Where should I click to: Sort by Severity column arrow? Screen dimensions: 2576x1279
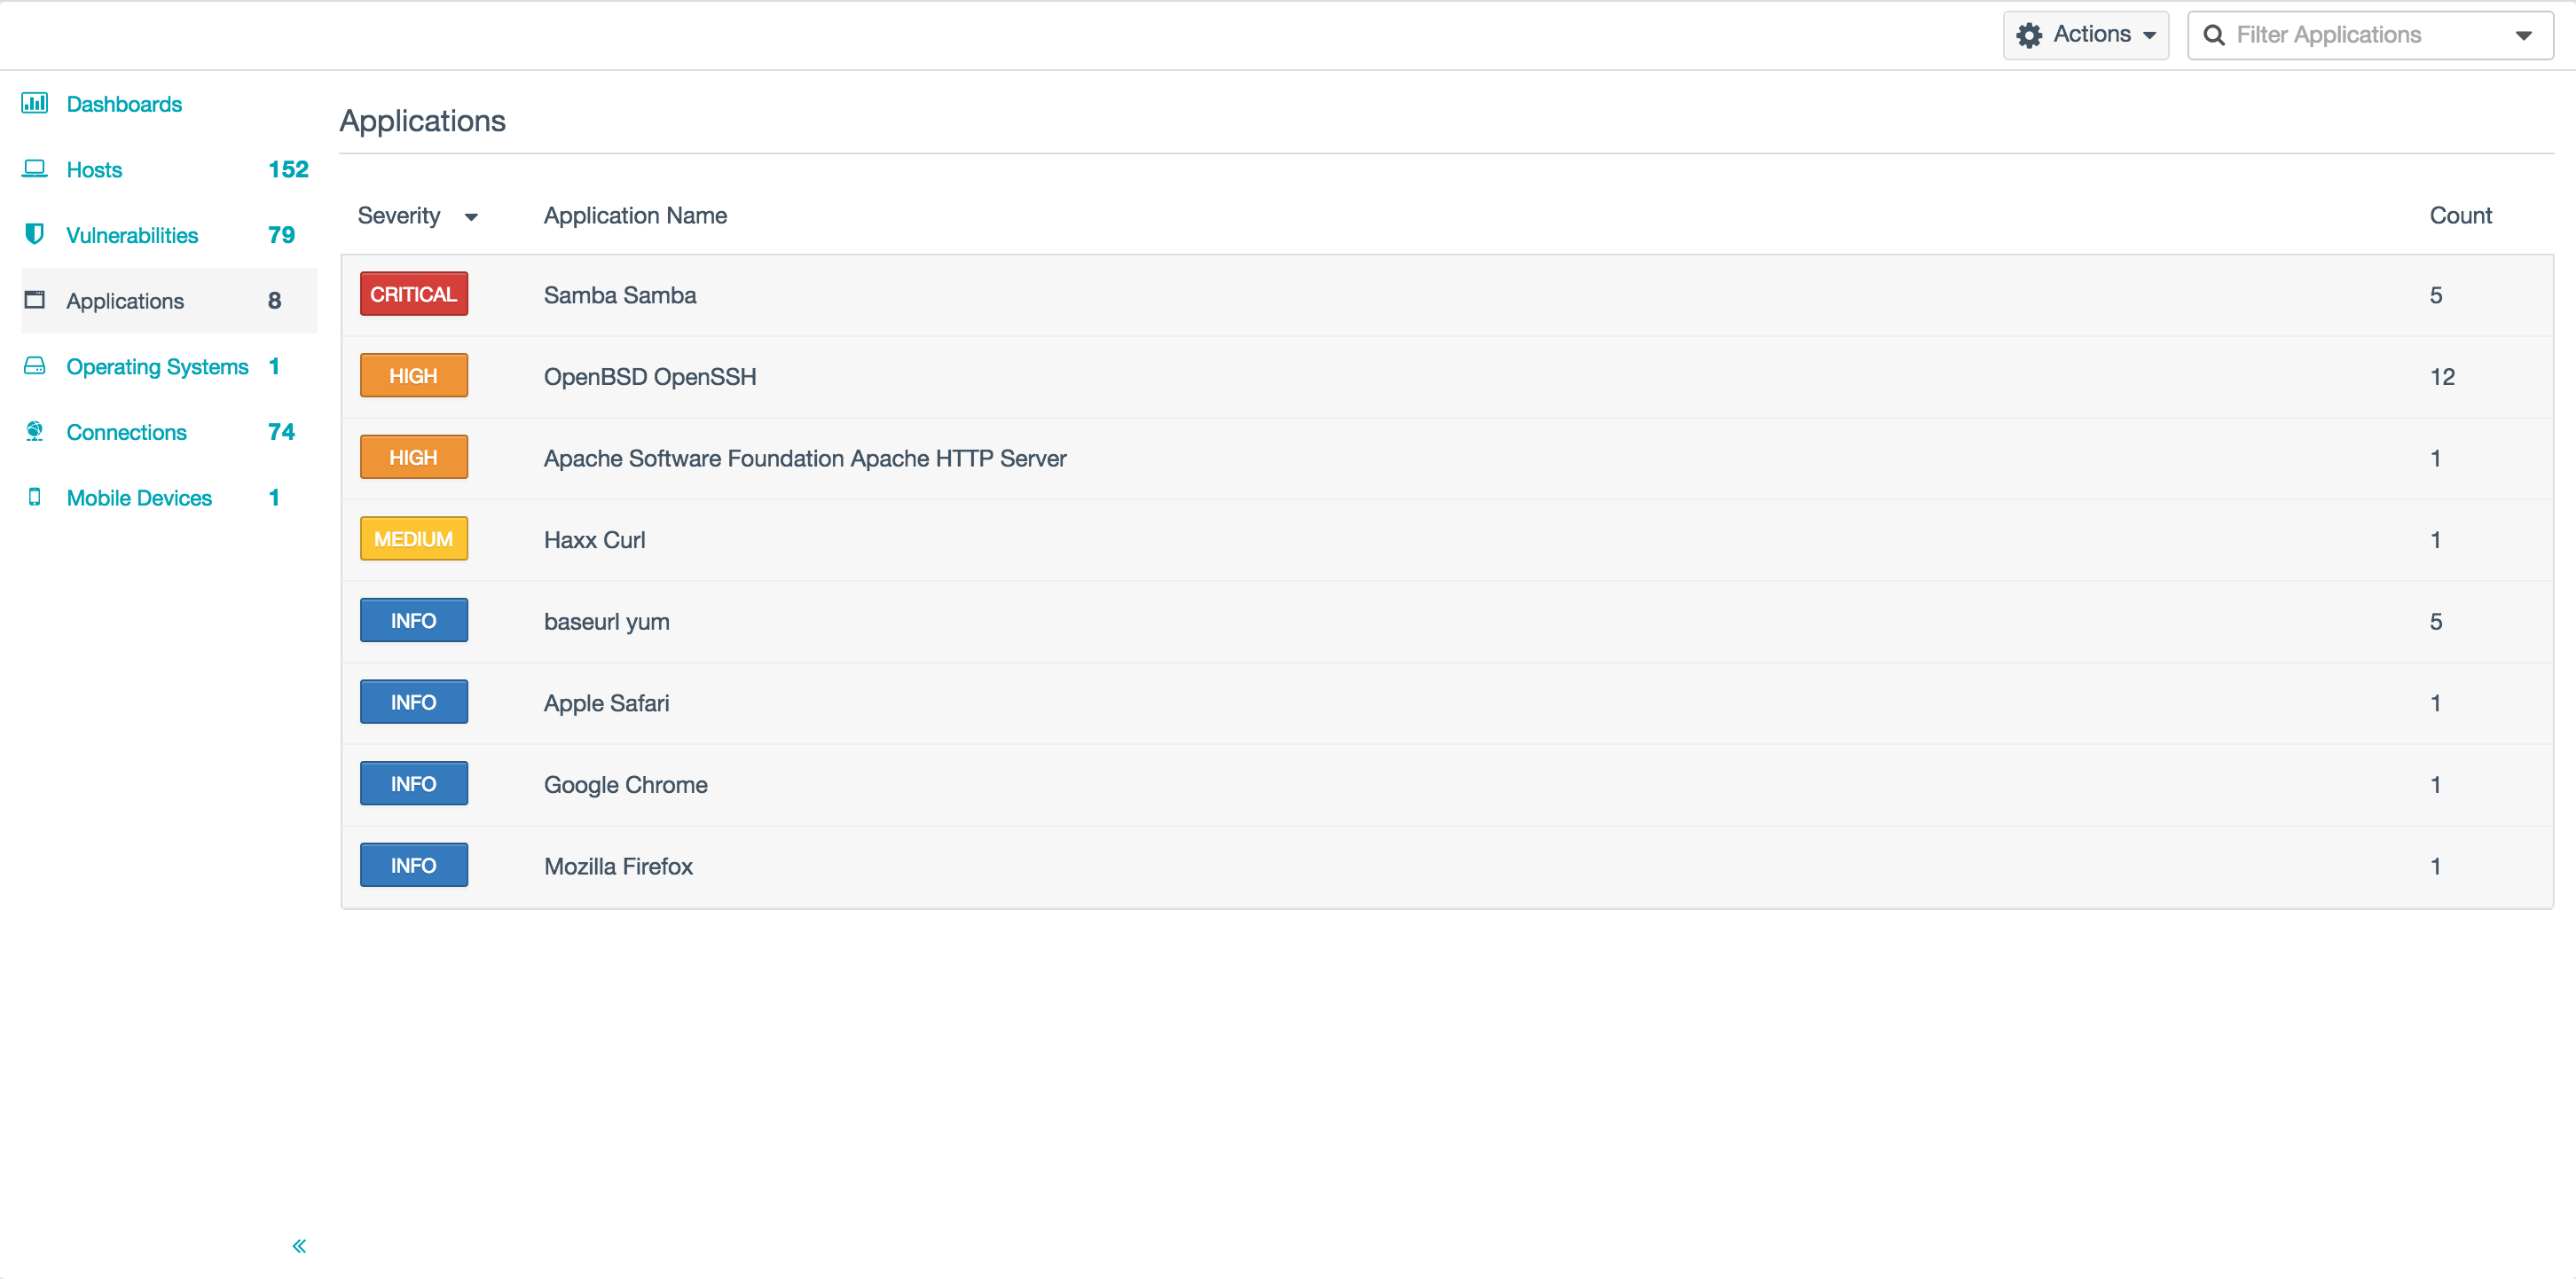coord(471,217)
